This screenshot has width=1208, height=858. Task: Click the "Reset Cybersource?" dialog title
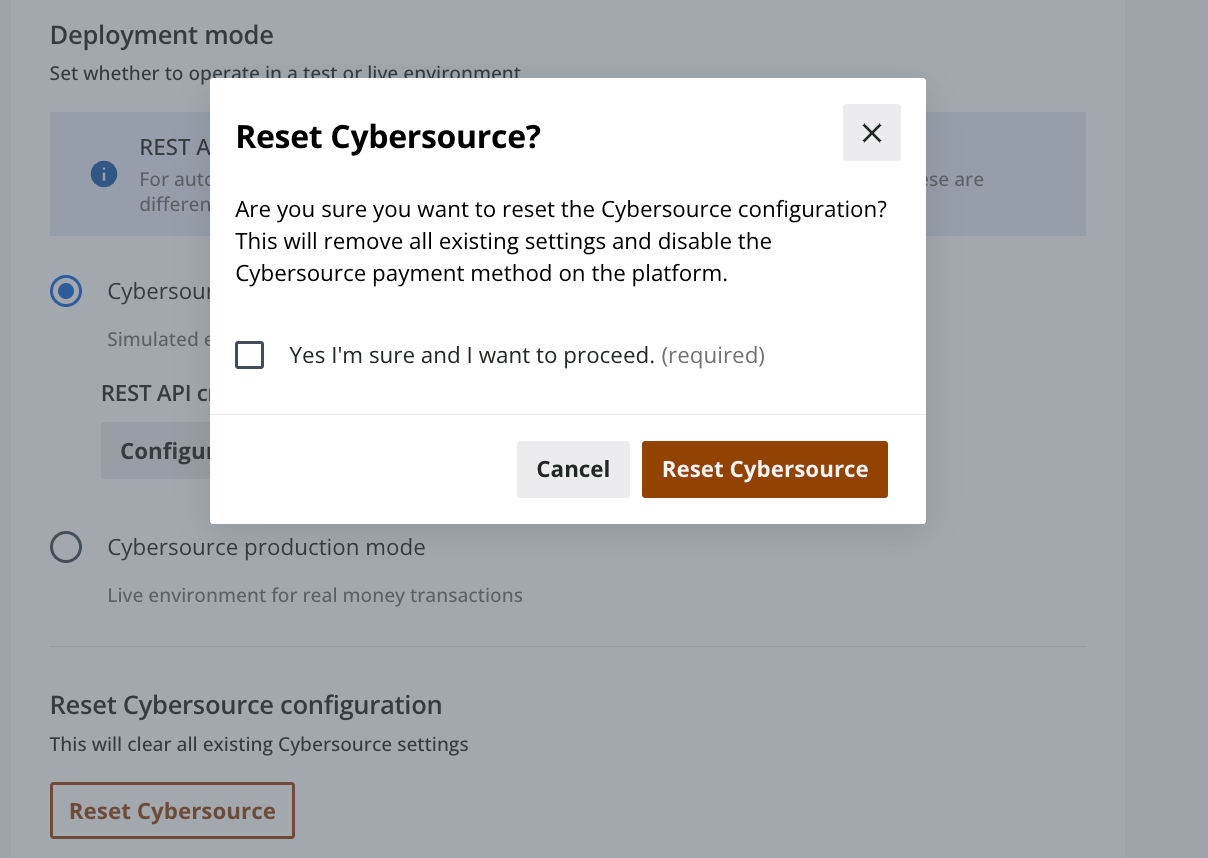point(389,136)
